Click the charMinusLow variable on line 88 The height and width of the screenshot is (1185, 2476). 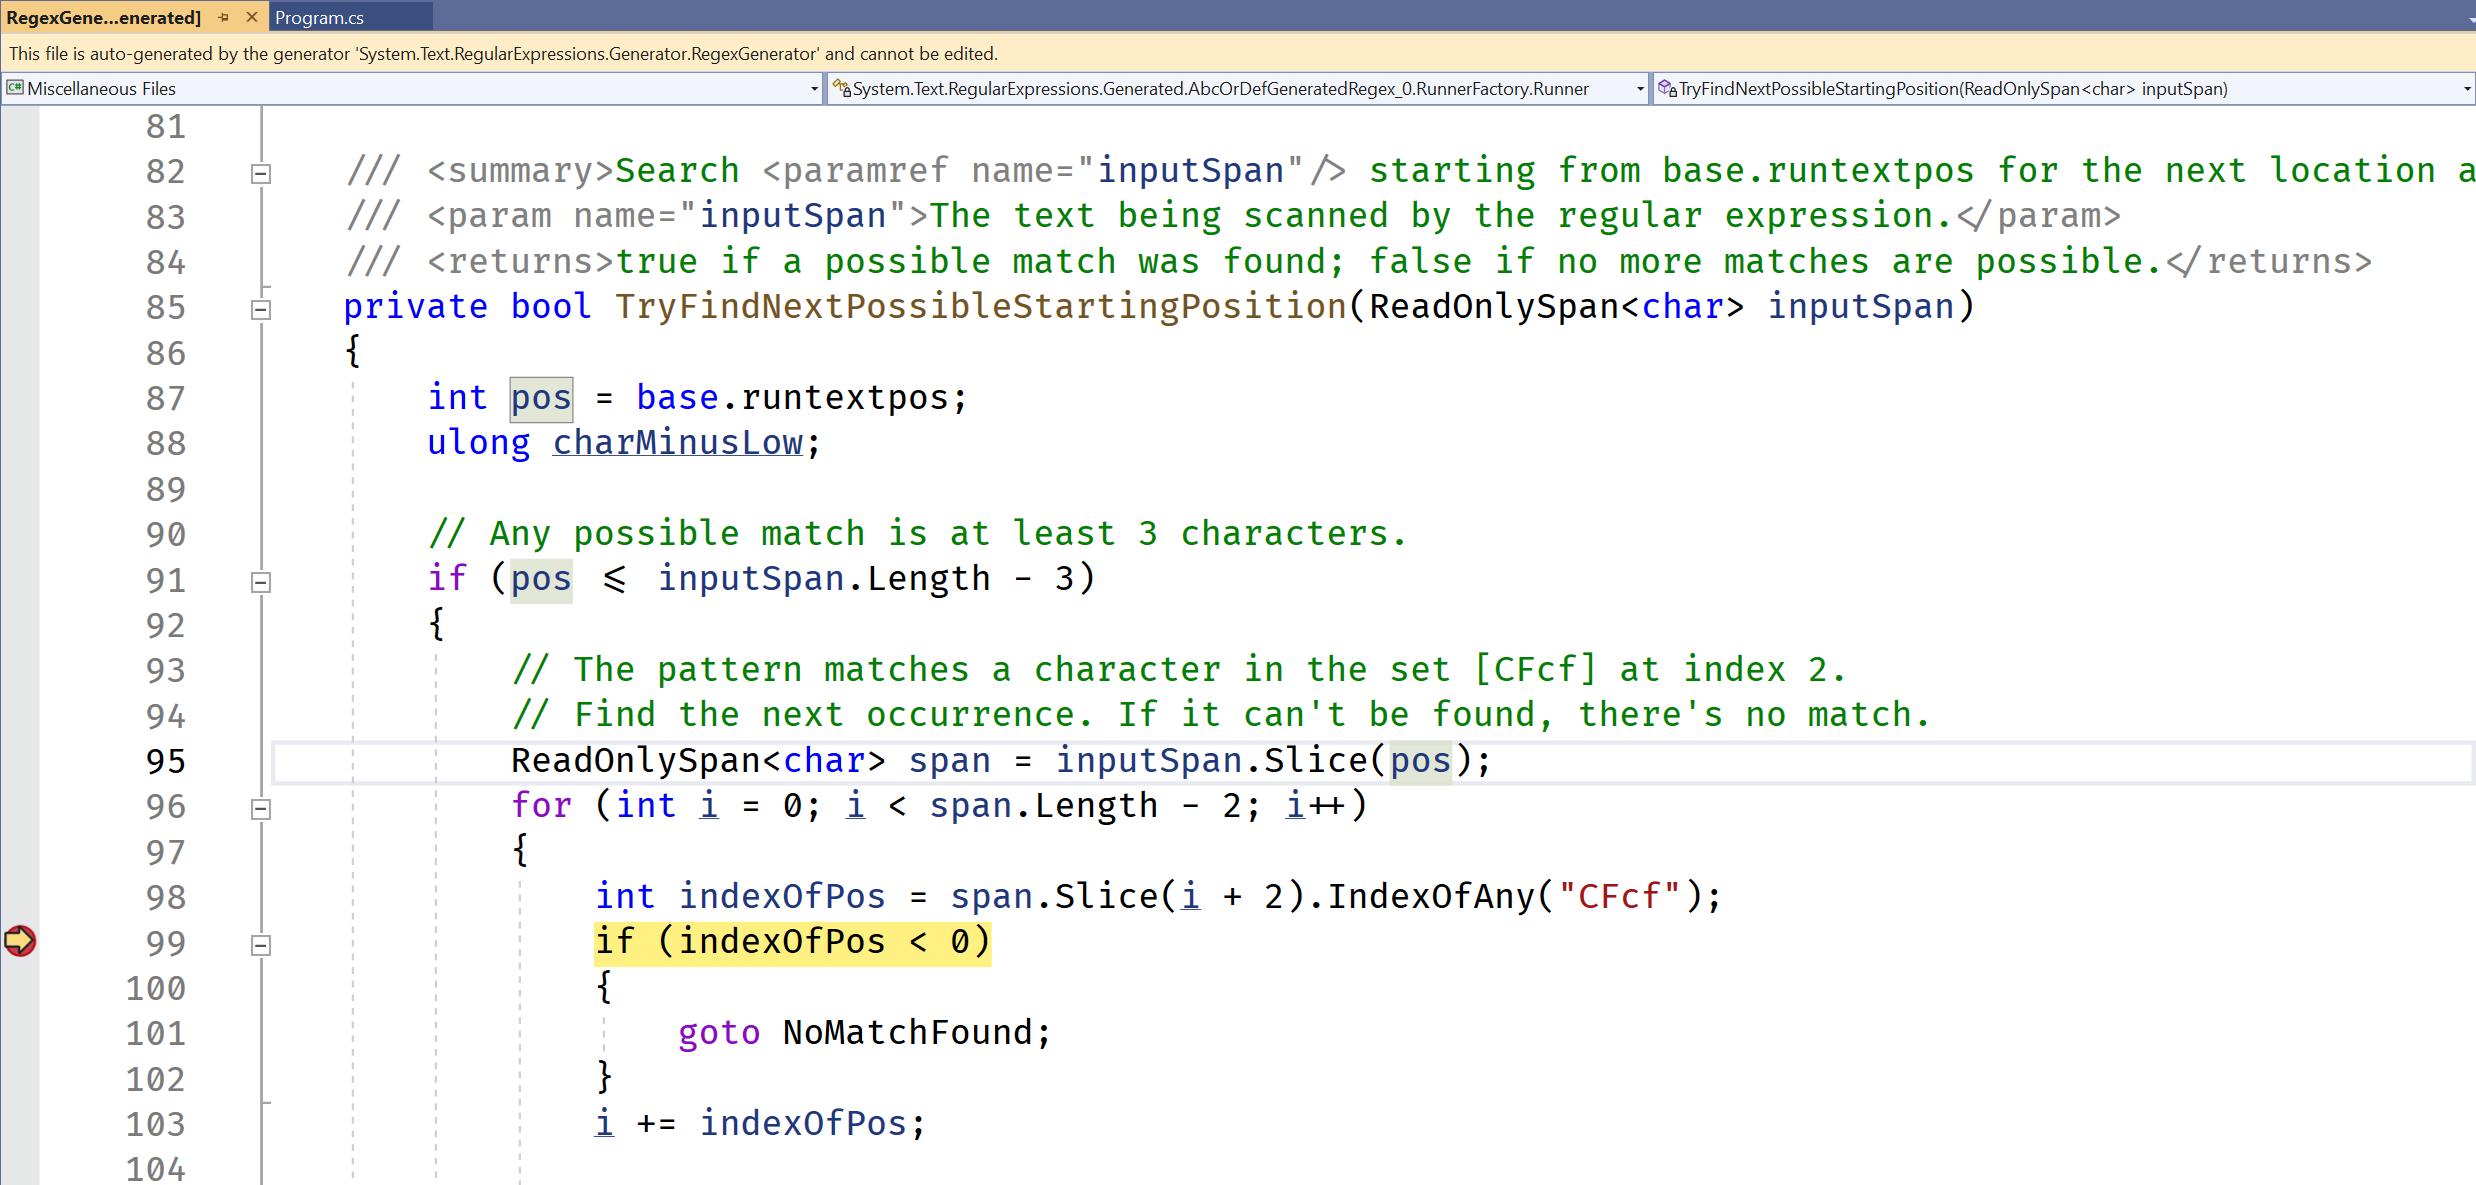[678, 442]
